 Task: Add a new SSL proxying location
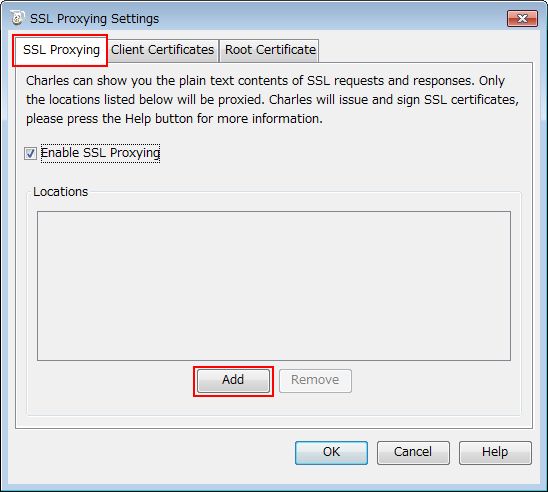[233, 381]
